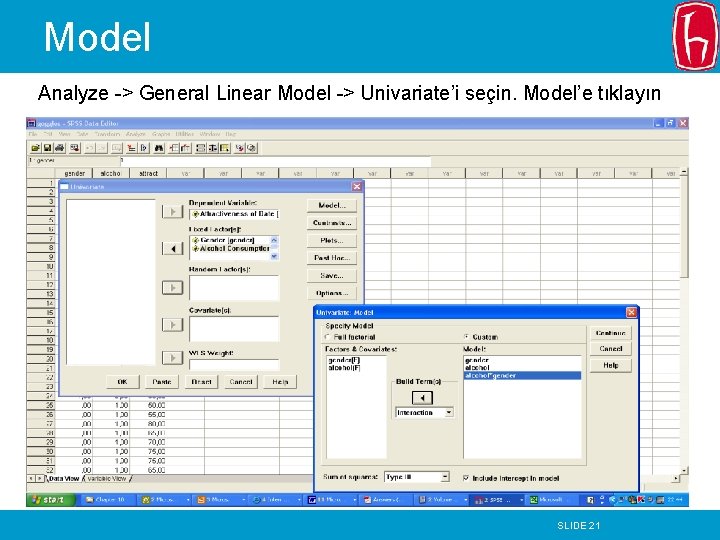Click the Insert Variable toolbar icon
Viewport: 720px width, 540px height.
(186, 148)
